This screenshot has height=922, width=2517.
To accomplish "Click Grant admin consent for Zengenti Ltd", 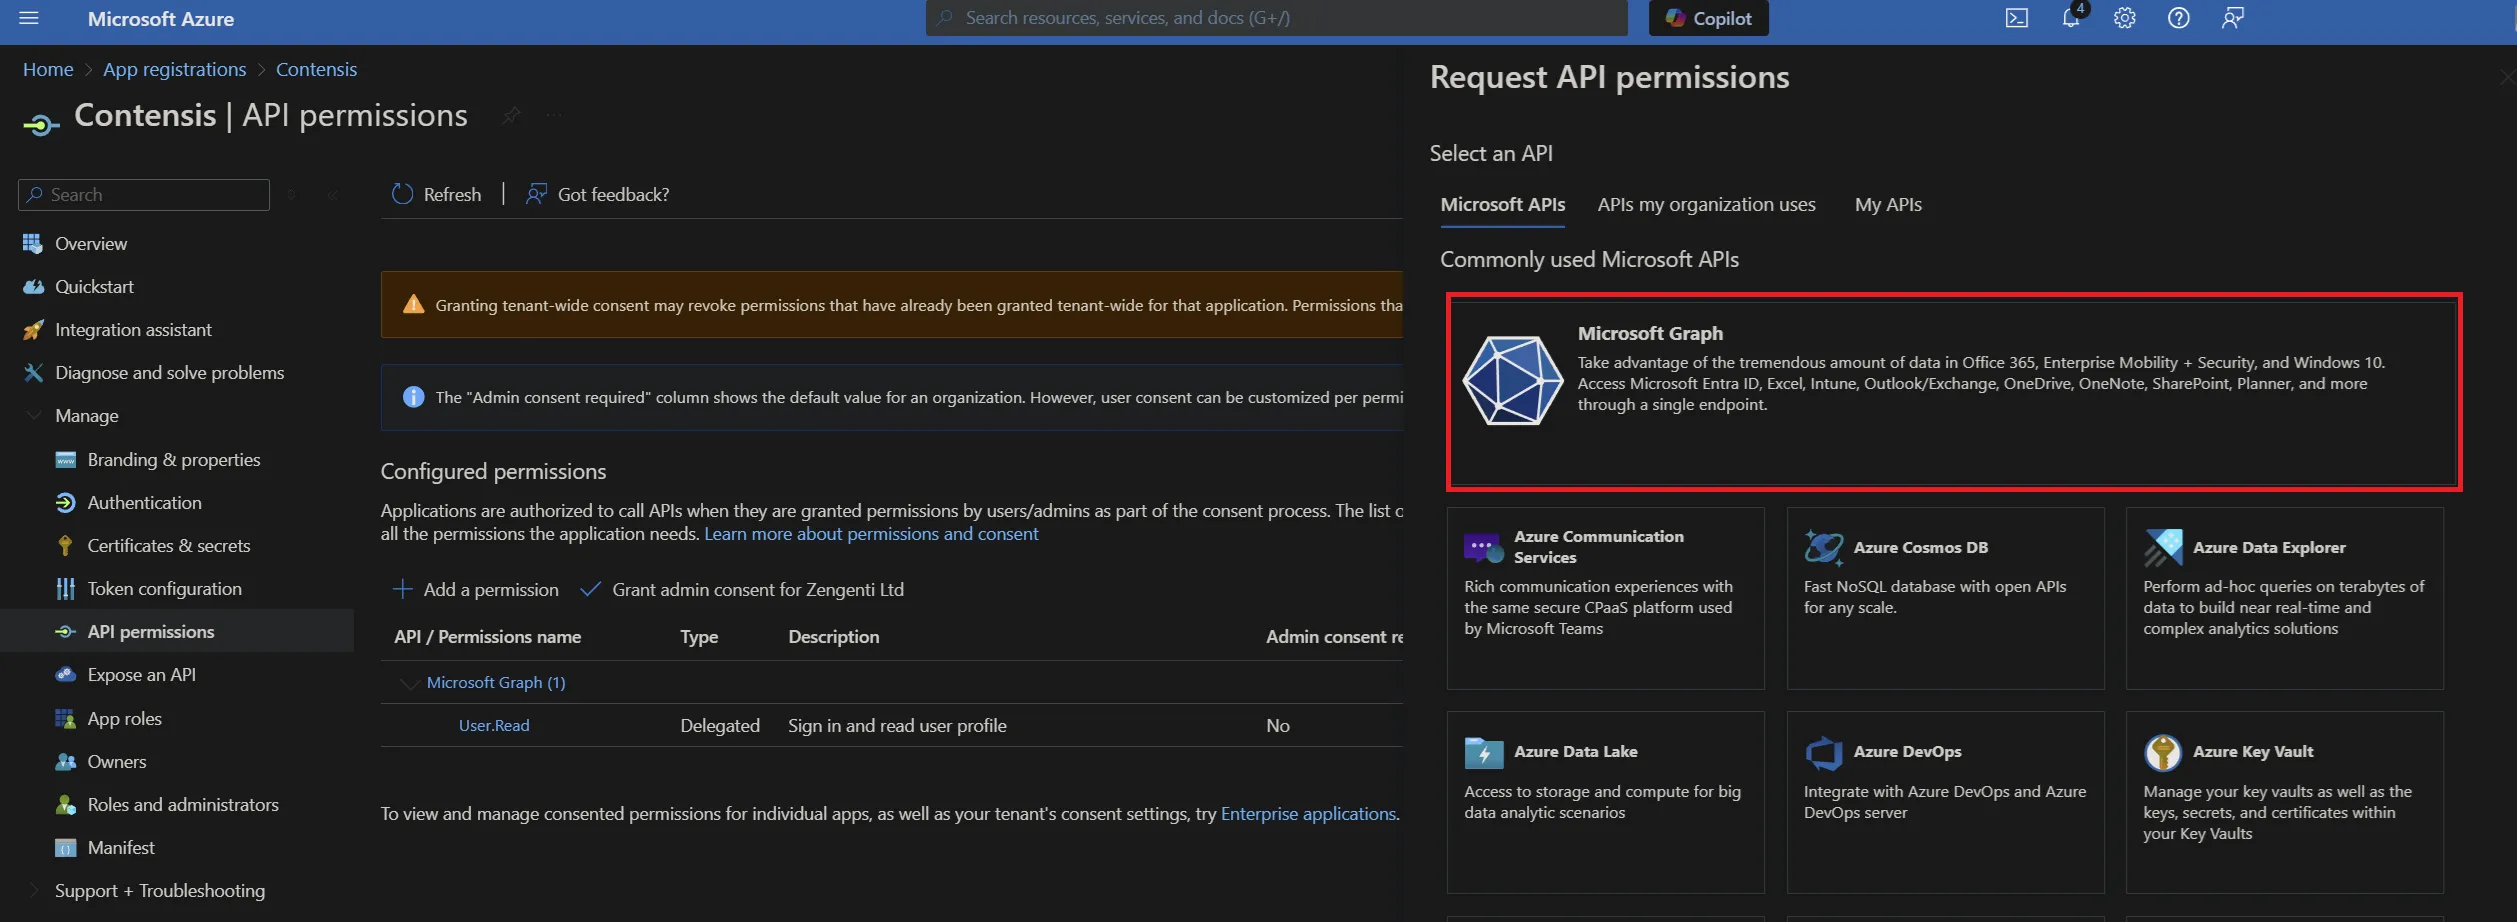I will click(x=742, y=590).
